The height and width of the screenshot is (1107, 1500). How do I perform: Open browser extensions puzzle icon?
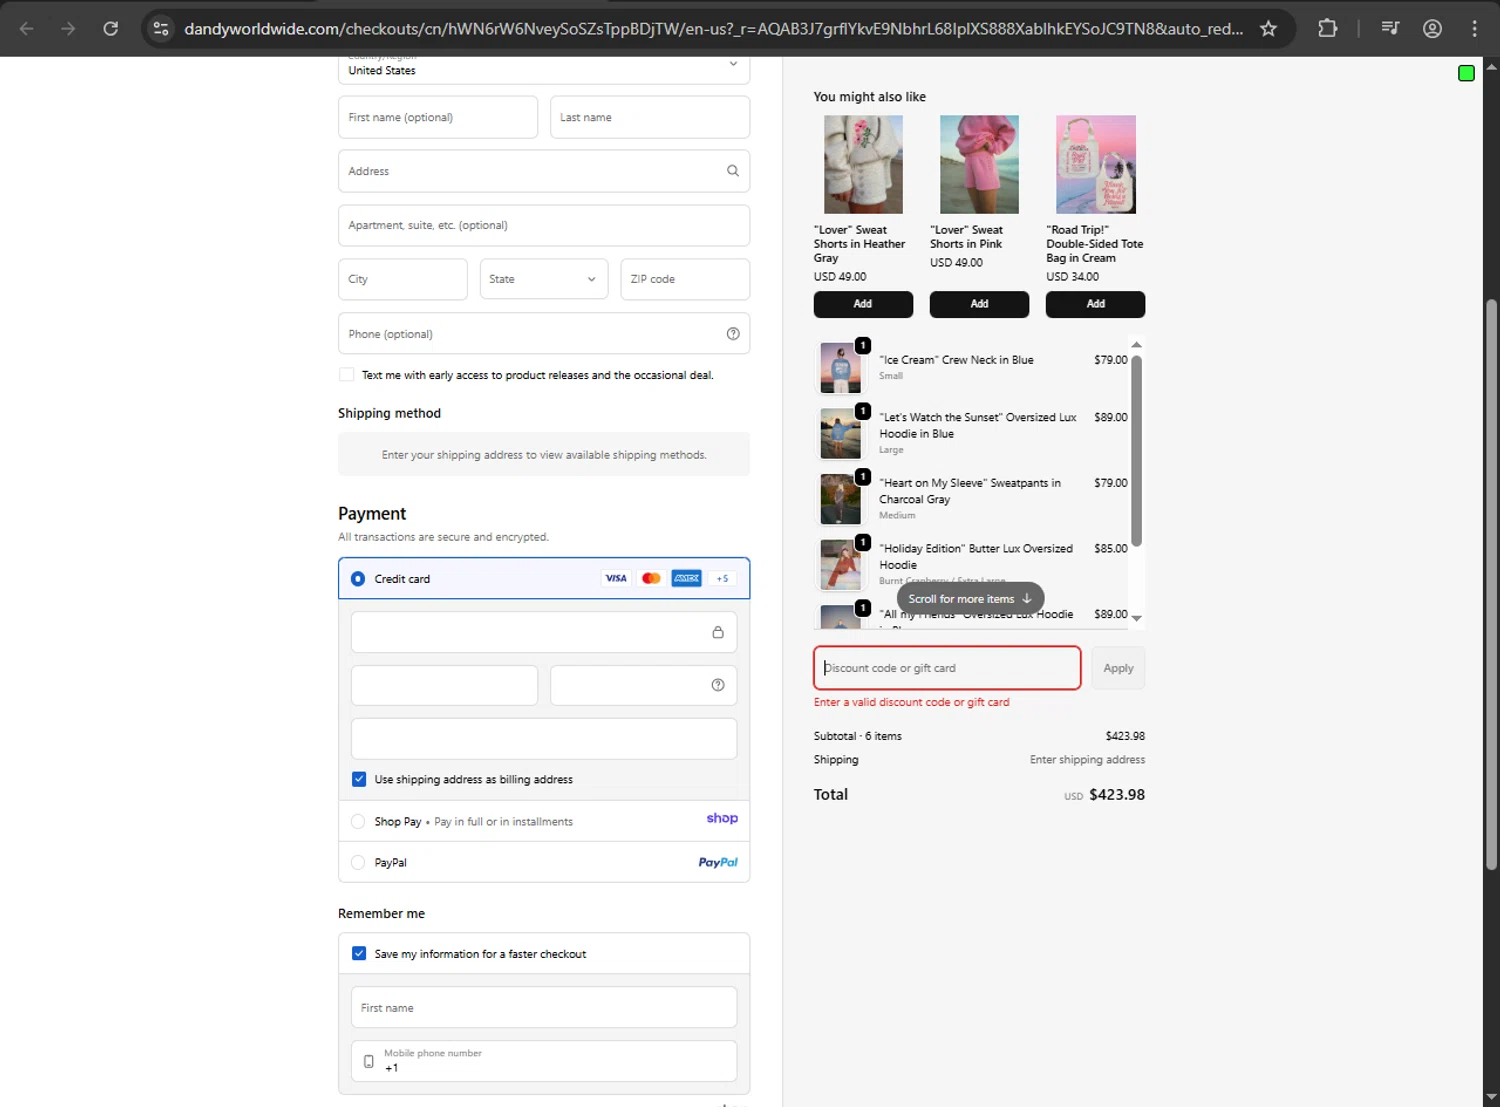(1327, 28)
